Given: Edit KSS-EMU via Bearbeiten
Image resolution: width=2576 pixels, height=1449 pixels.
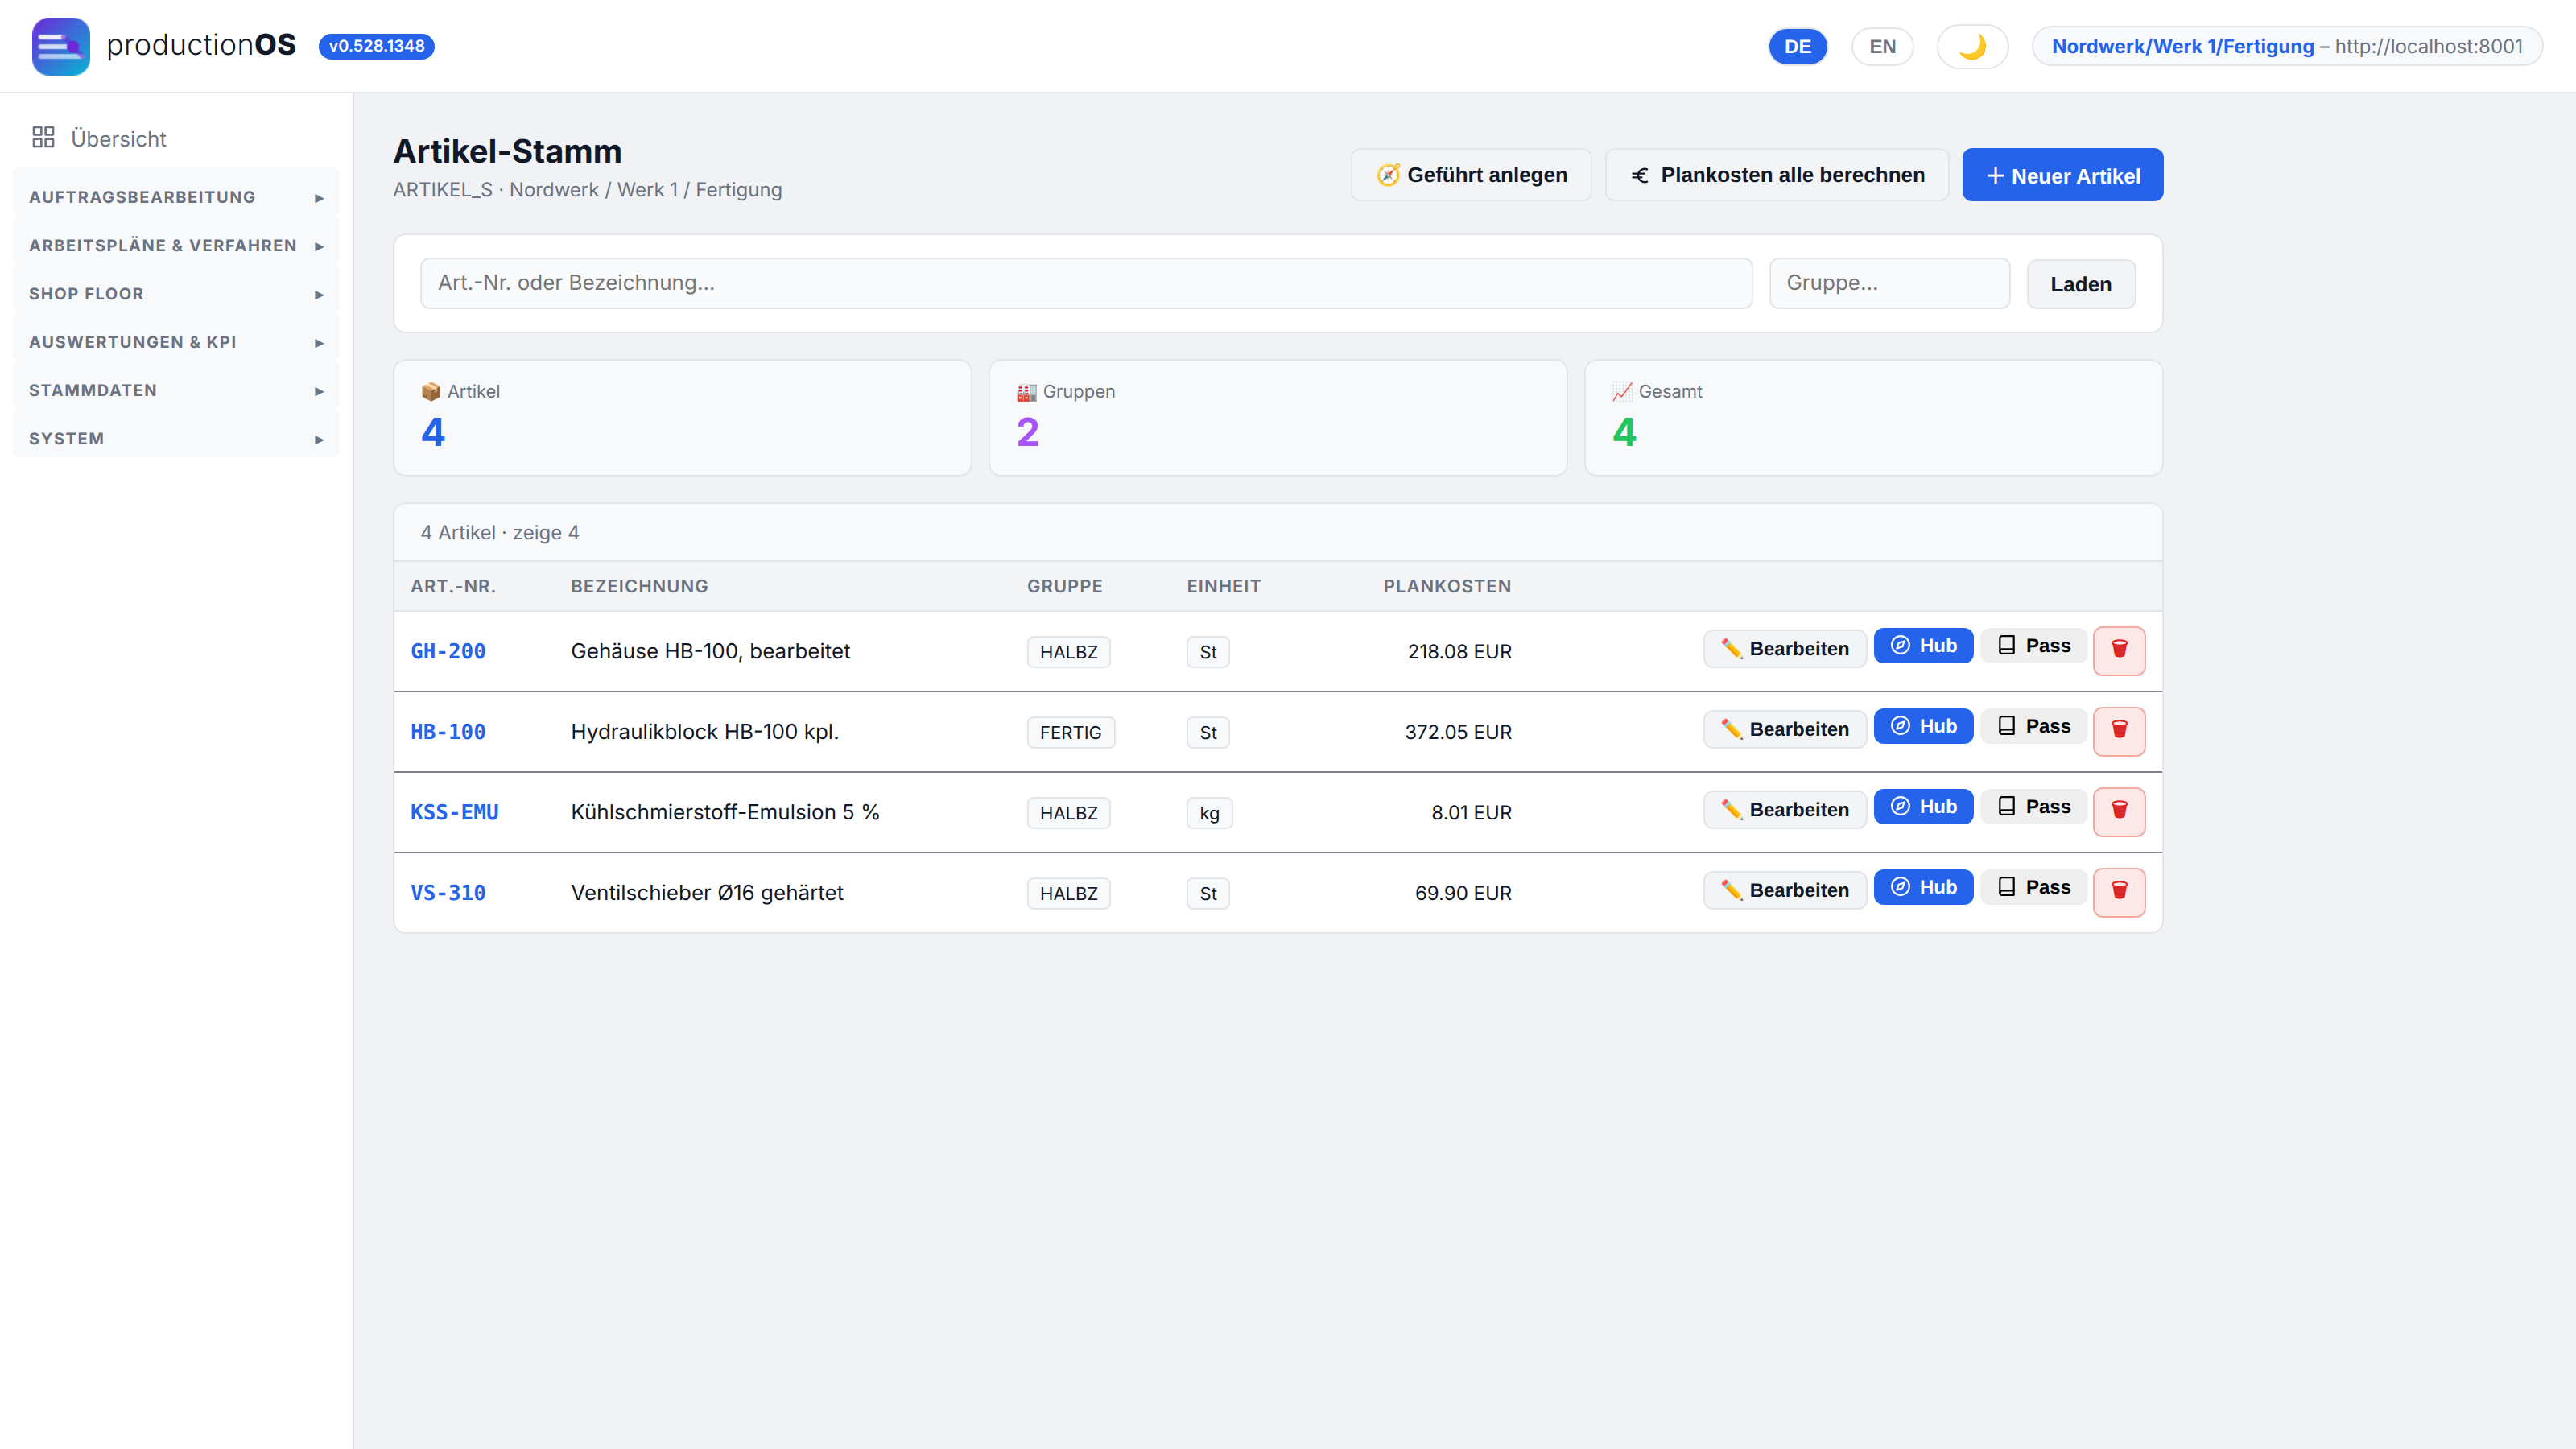Looking at the screenshot, I should coord(1784,809).
